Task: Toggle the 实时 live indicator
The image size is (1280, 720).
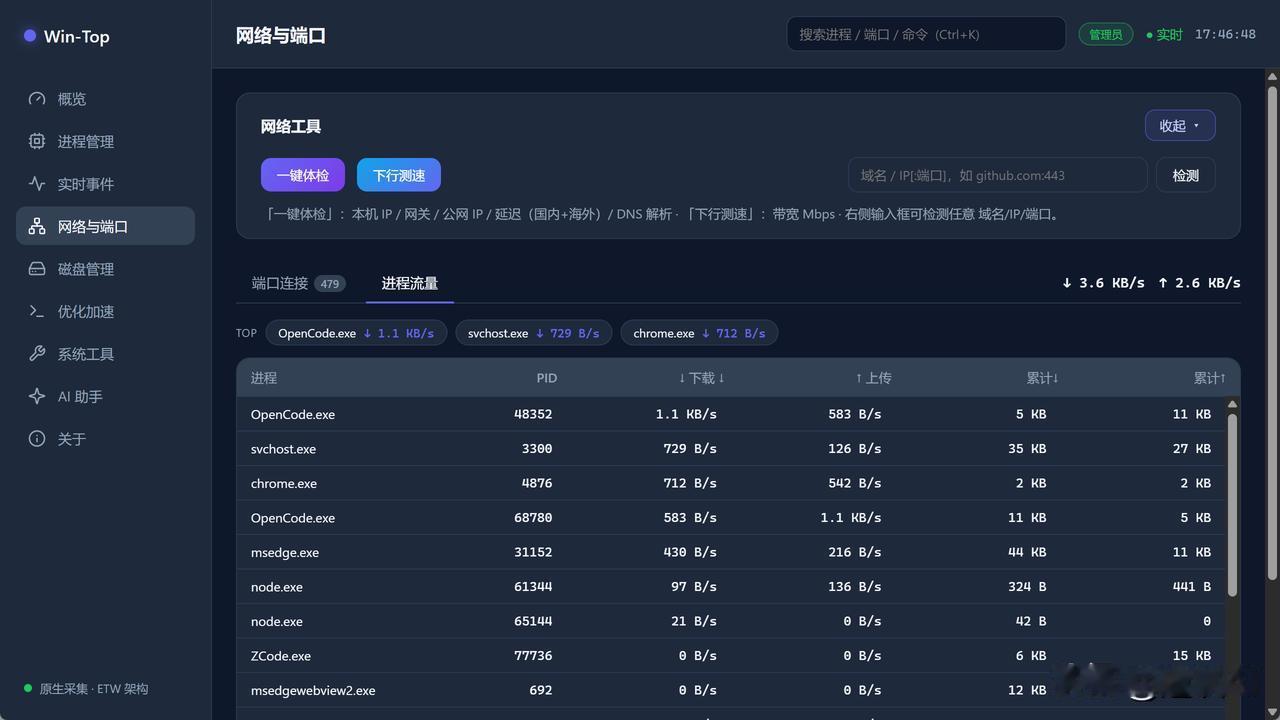Action: (1165, 34)
